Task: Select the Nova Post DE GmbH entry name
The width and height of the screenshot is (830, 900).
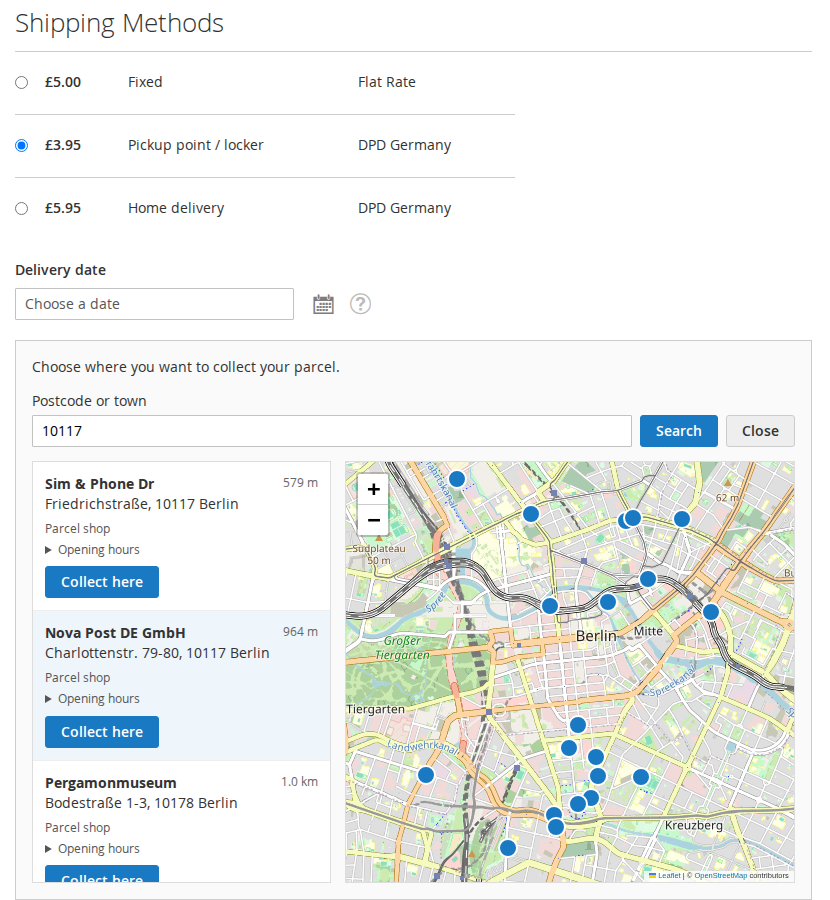Action: click(x=115, y=633)
